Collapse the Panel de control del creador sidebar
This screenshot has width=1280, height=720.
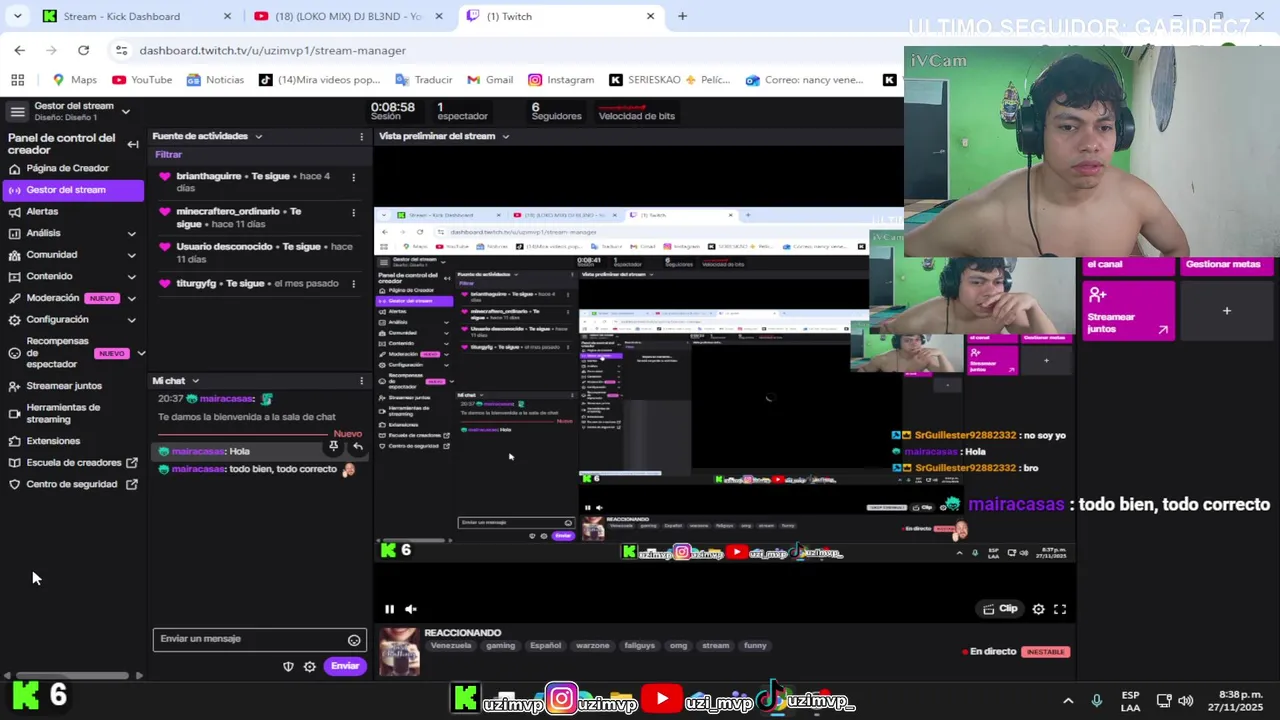coord(133,144)
